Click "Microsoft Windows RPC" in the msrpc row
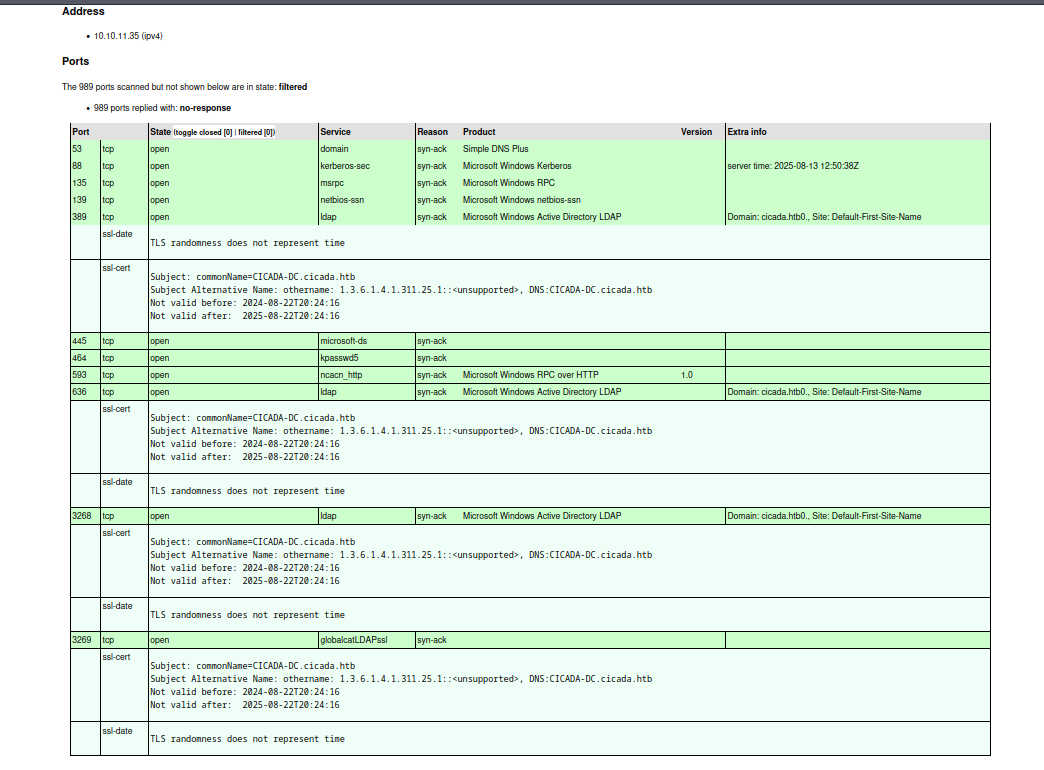Viewport: 1044px width, 770px height. (x=509, y=183)
